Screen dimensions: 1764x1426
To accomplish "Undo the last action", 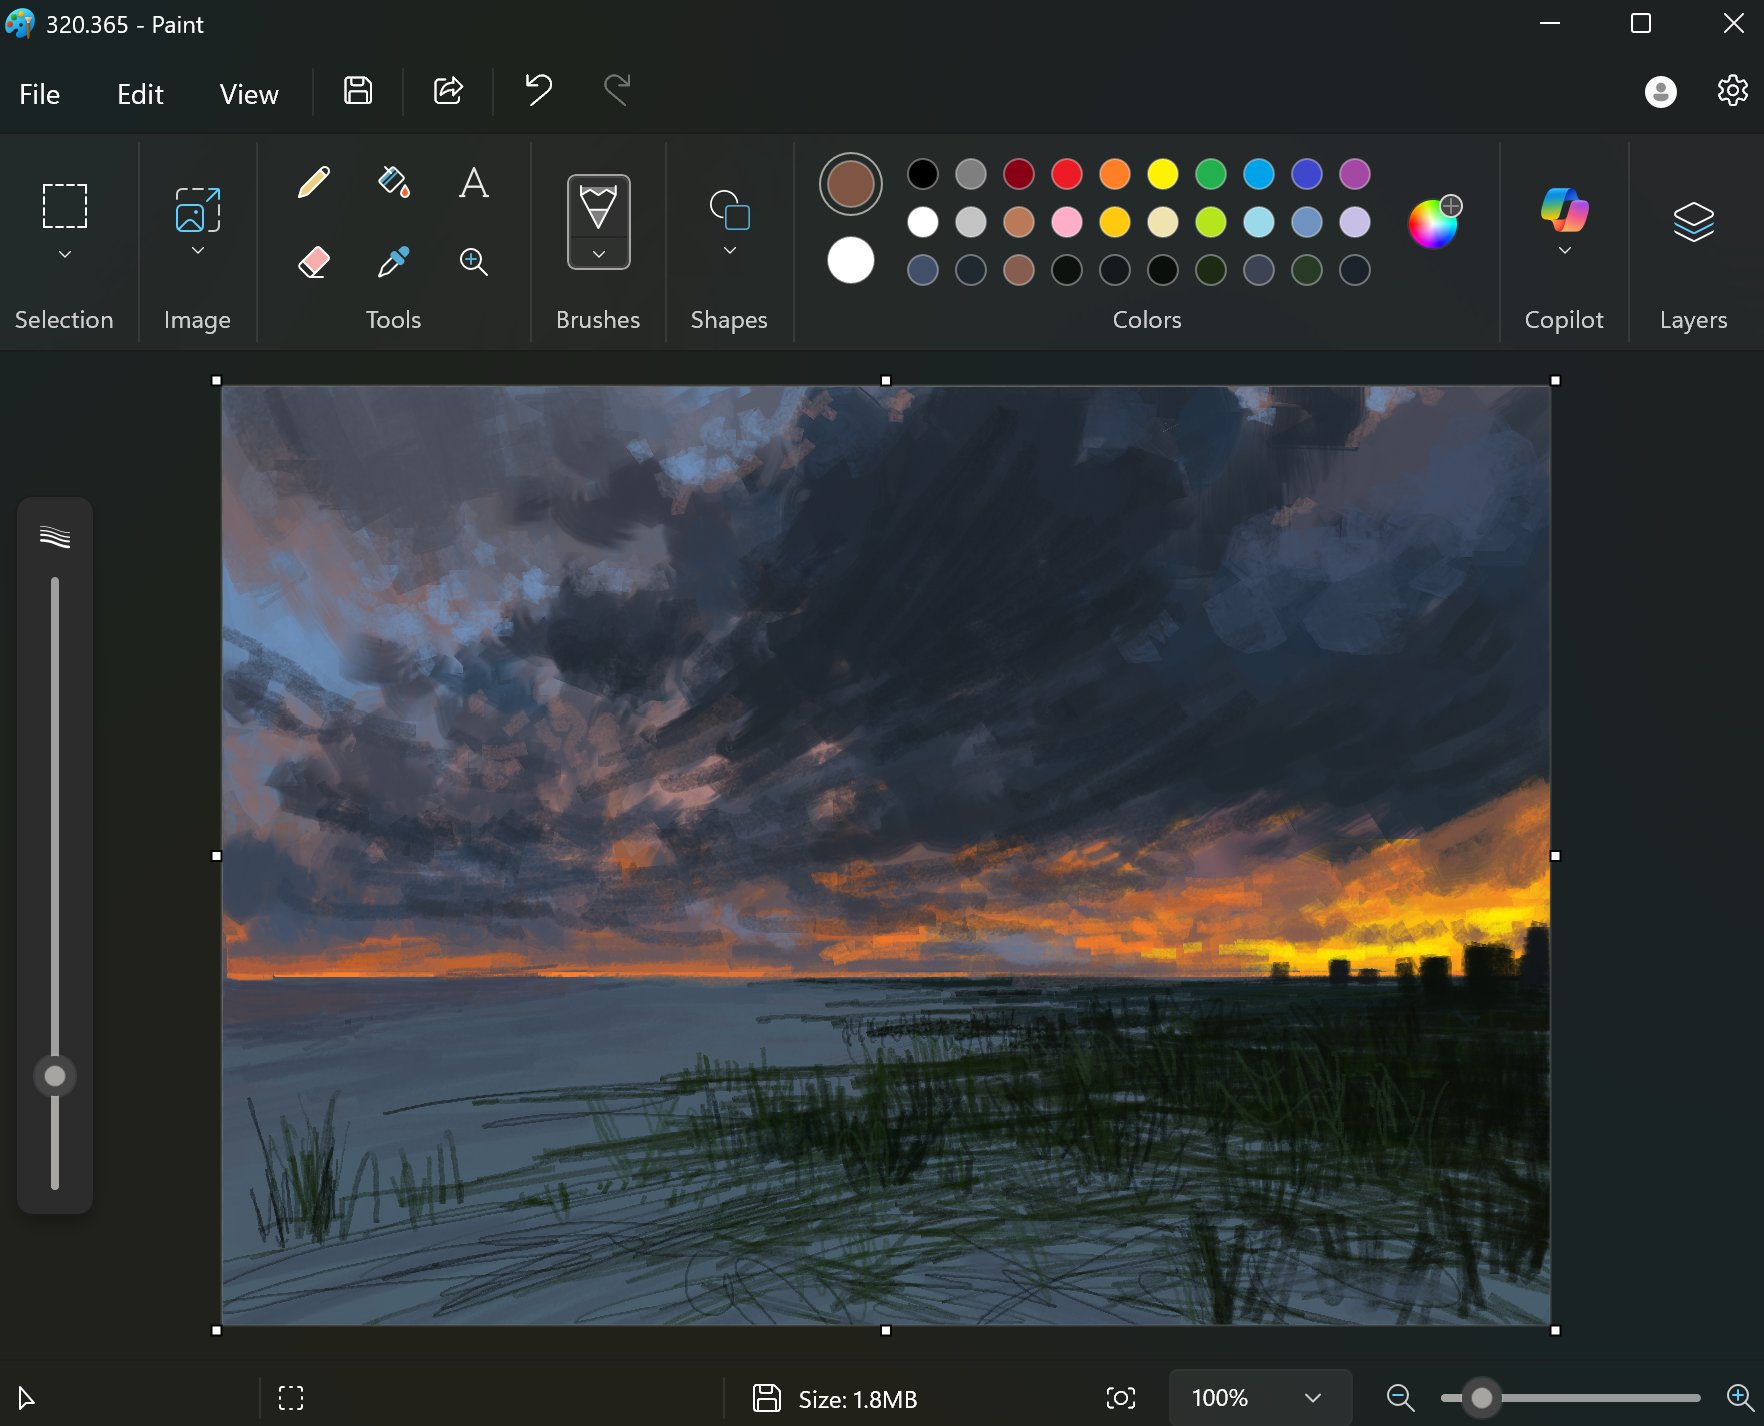I will 538,91.
